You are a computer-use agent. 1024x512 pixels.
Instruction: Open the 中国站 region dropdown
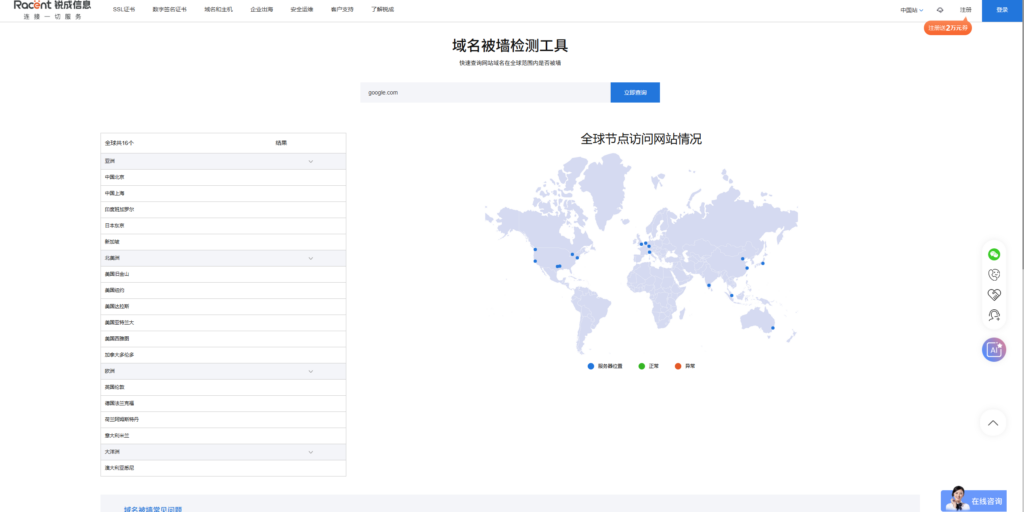(x=911, y=10)
